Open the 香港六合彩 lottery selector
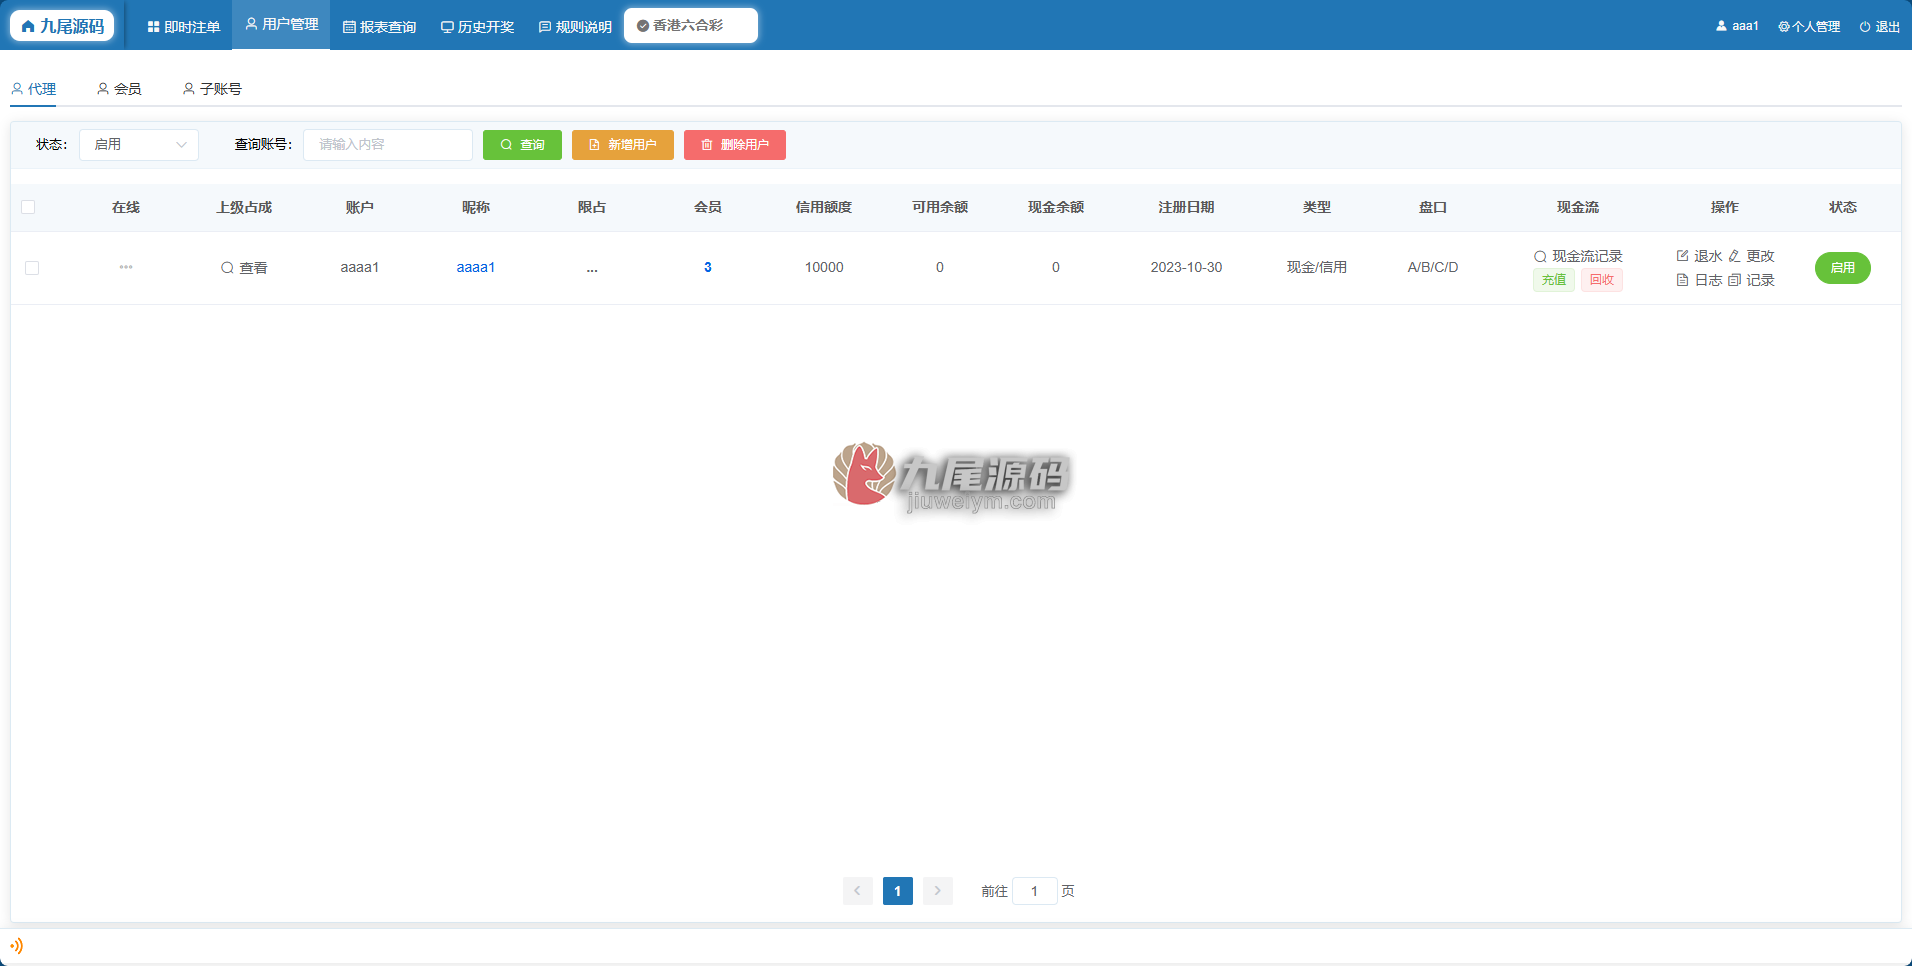This screenshot has width=1912, height=966. (x=691, y=26)
